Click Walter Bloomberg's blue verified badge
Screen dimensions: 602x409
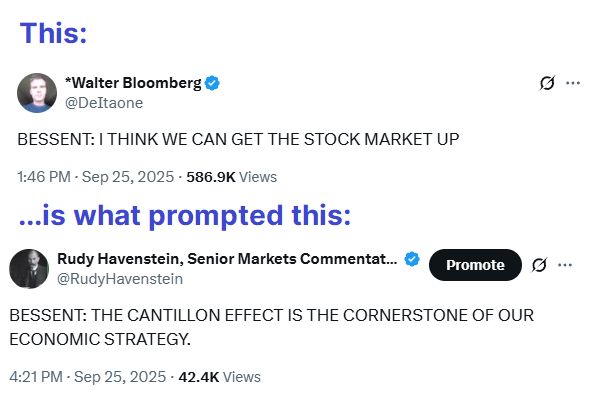212,84
